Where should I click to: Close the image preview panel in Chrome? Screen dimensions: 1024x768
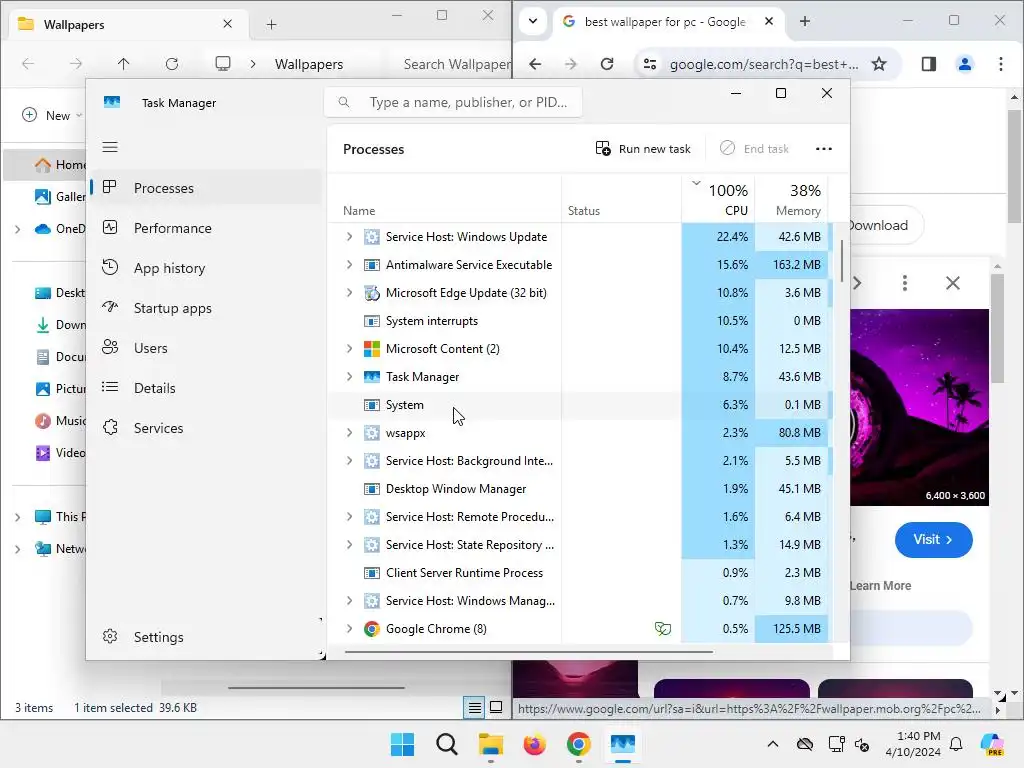[x=953, y=283]
